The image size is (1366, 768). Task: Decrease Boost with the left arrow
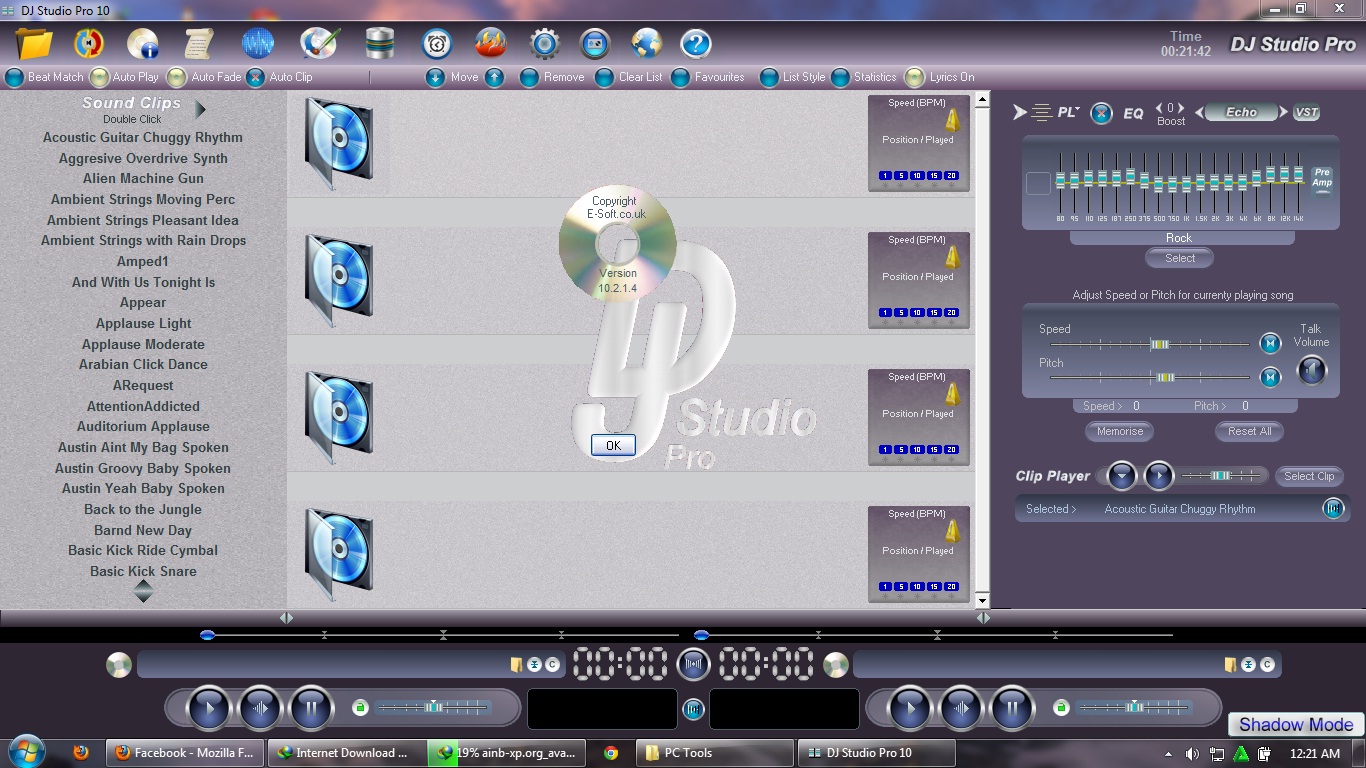1159,108
